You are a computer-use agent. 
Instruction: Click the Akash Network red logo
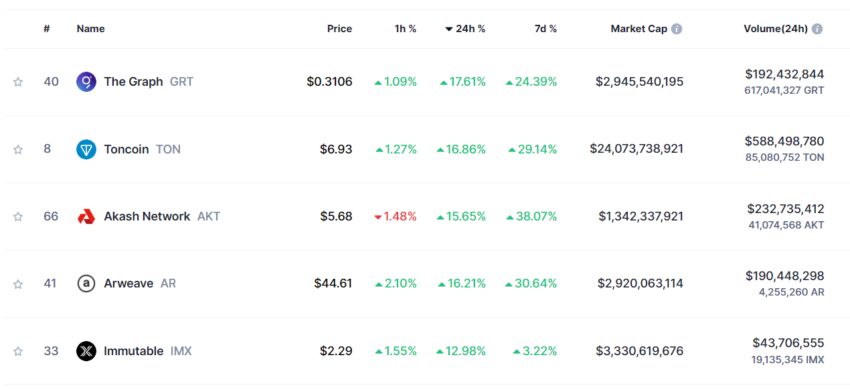pyautogui.click(x=86, y=216)
